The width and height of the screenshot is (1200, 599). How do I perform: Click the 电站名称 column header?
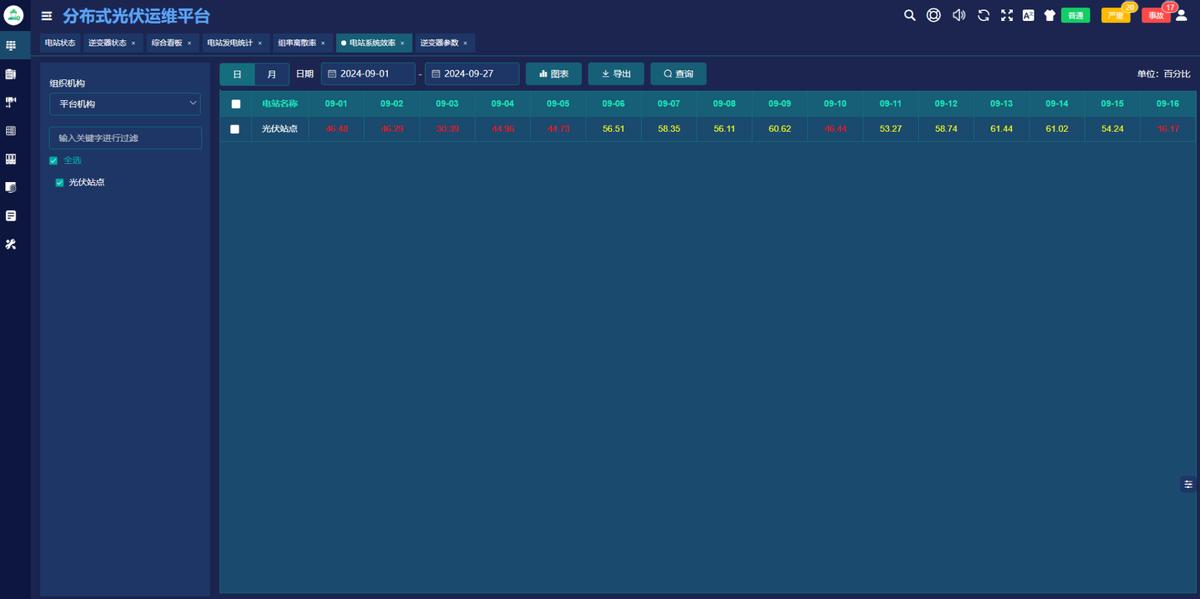click(x=280, y=104)
